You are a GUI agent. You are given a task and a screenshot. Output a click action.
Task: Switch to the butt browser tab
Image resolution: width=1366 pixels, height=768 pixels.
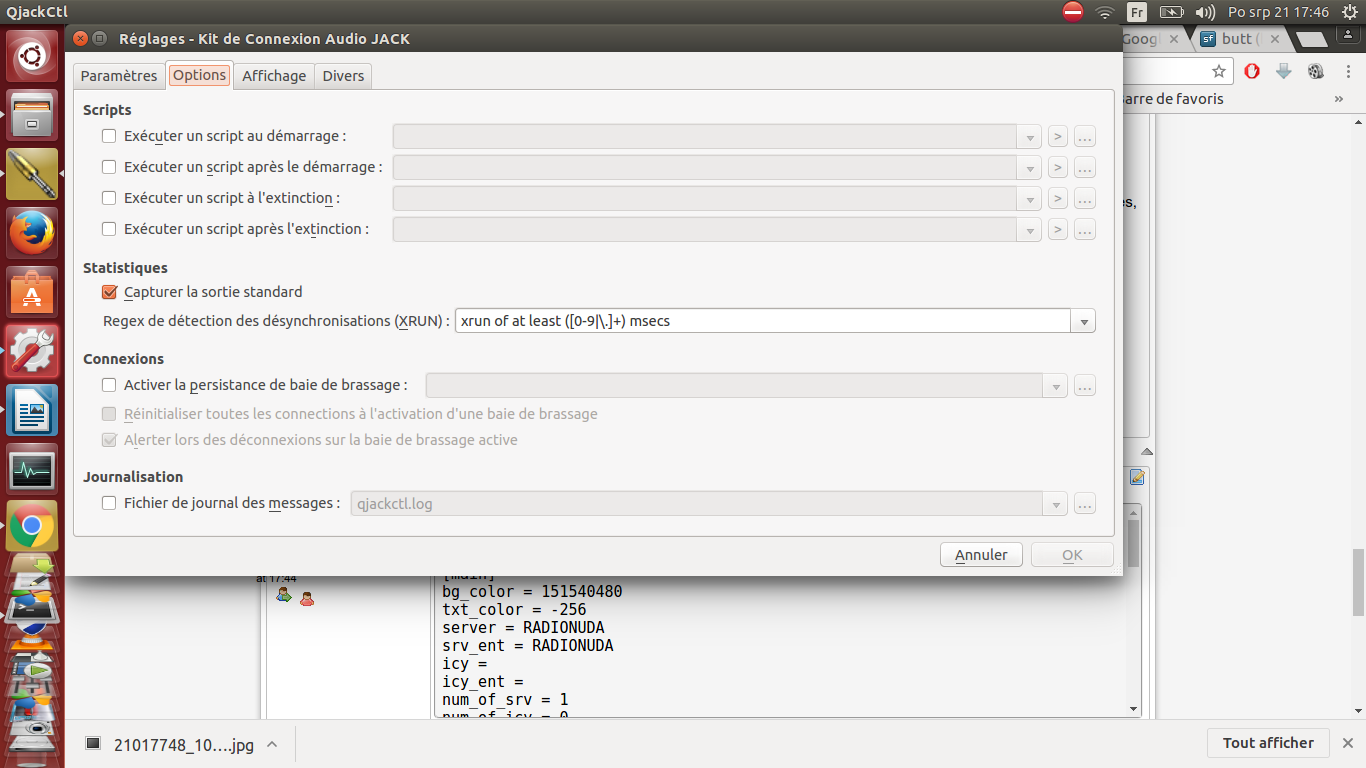click(1241, 39)
